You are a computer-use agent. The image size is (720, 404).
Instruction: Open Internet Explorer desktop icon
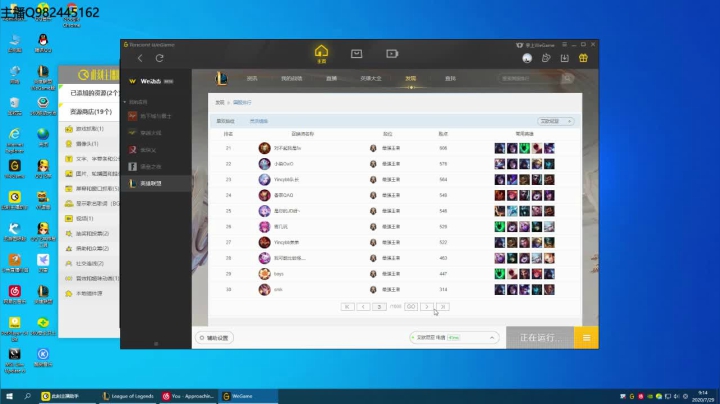click(15, 138)
